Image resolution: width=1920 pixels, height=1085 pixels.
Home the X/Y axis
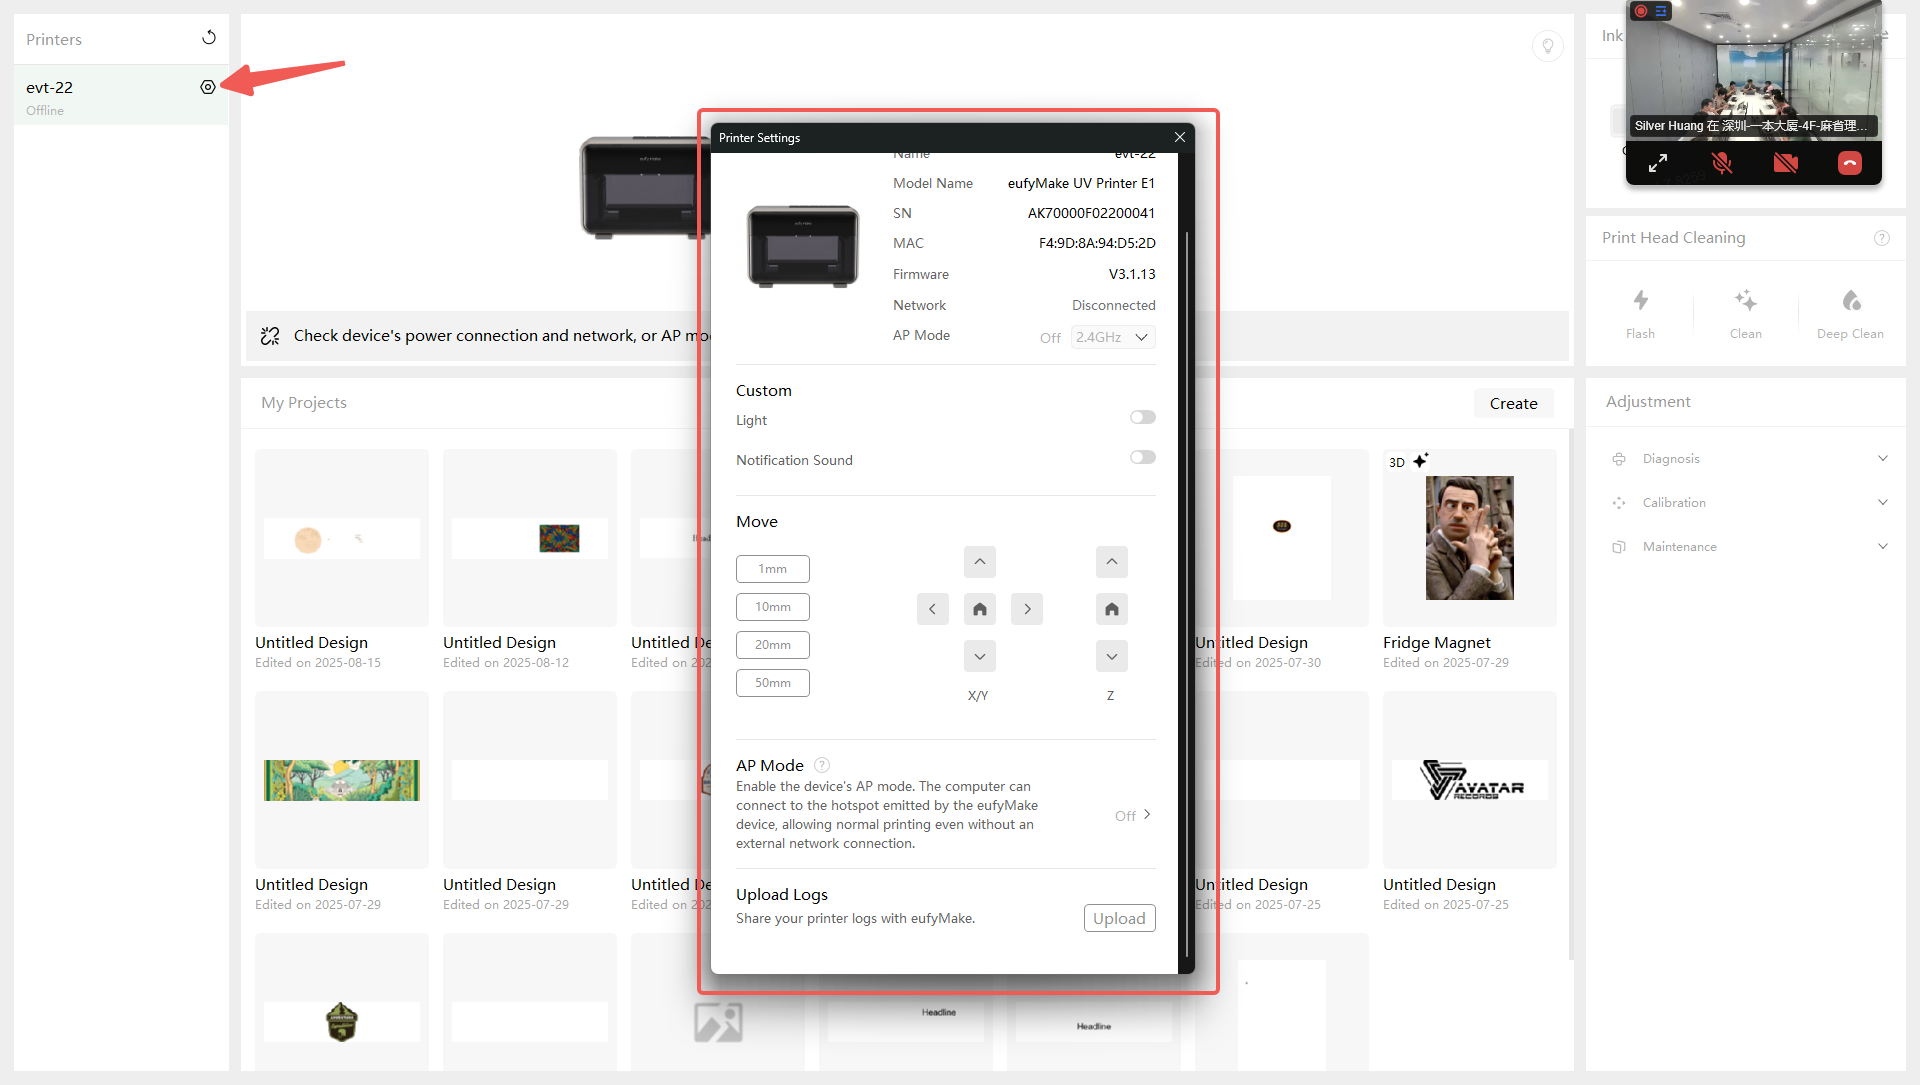click(980, 609)
